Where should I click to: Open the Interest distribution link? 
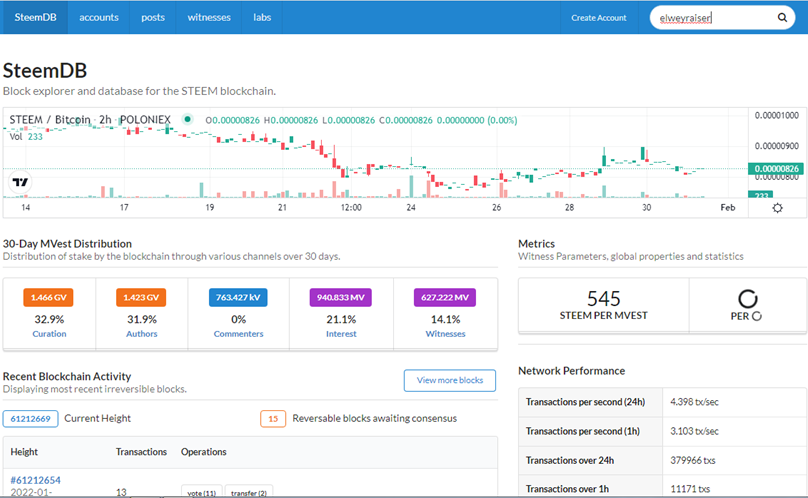click(x=341, y=334)
